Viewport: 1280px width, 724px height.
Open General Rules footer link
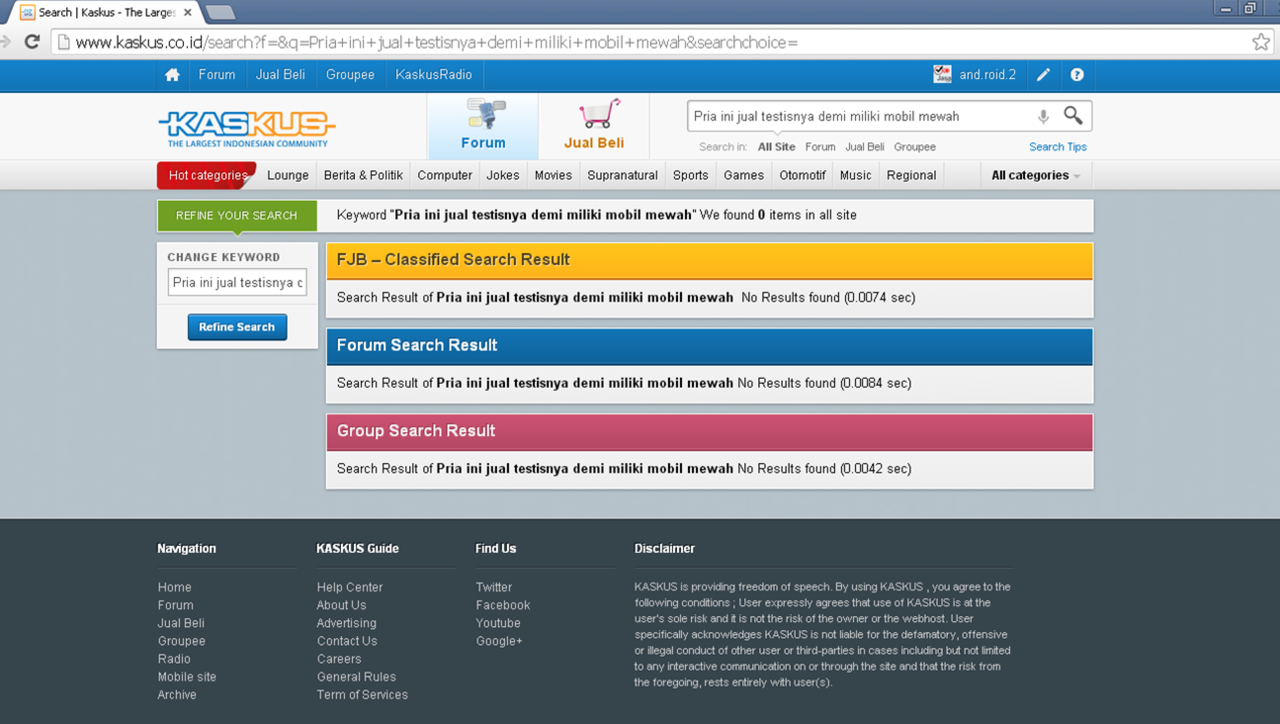click(x=357, y=678)
